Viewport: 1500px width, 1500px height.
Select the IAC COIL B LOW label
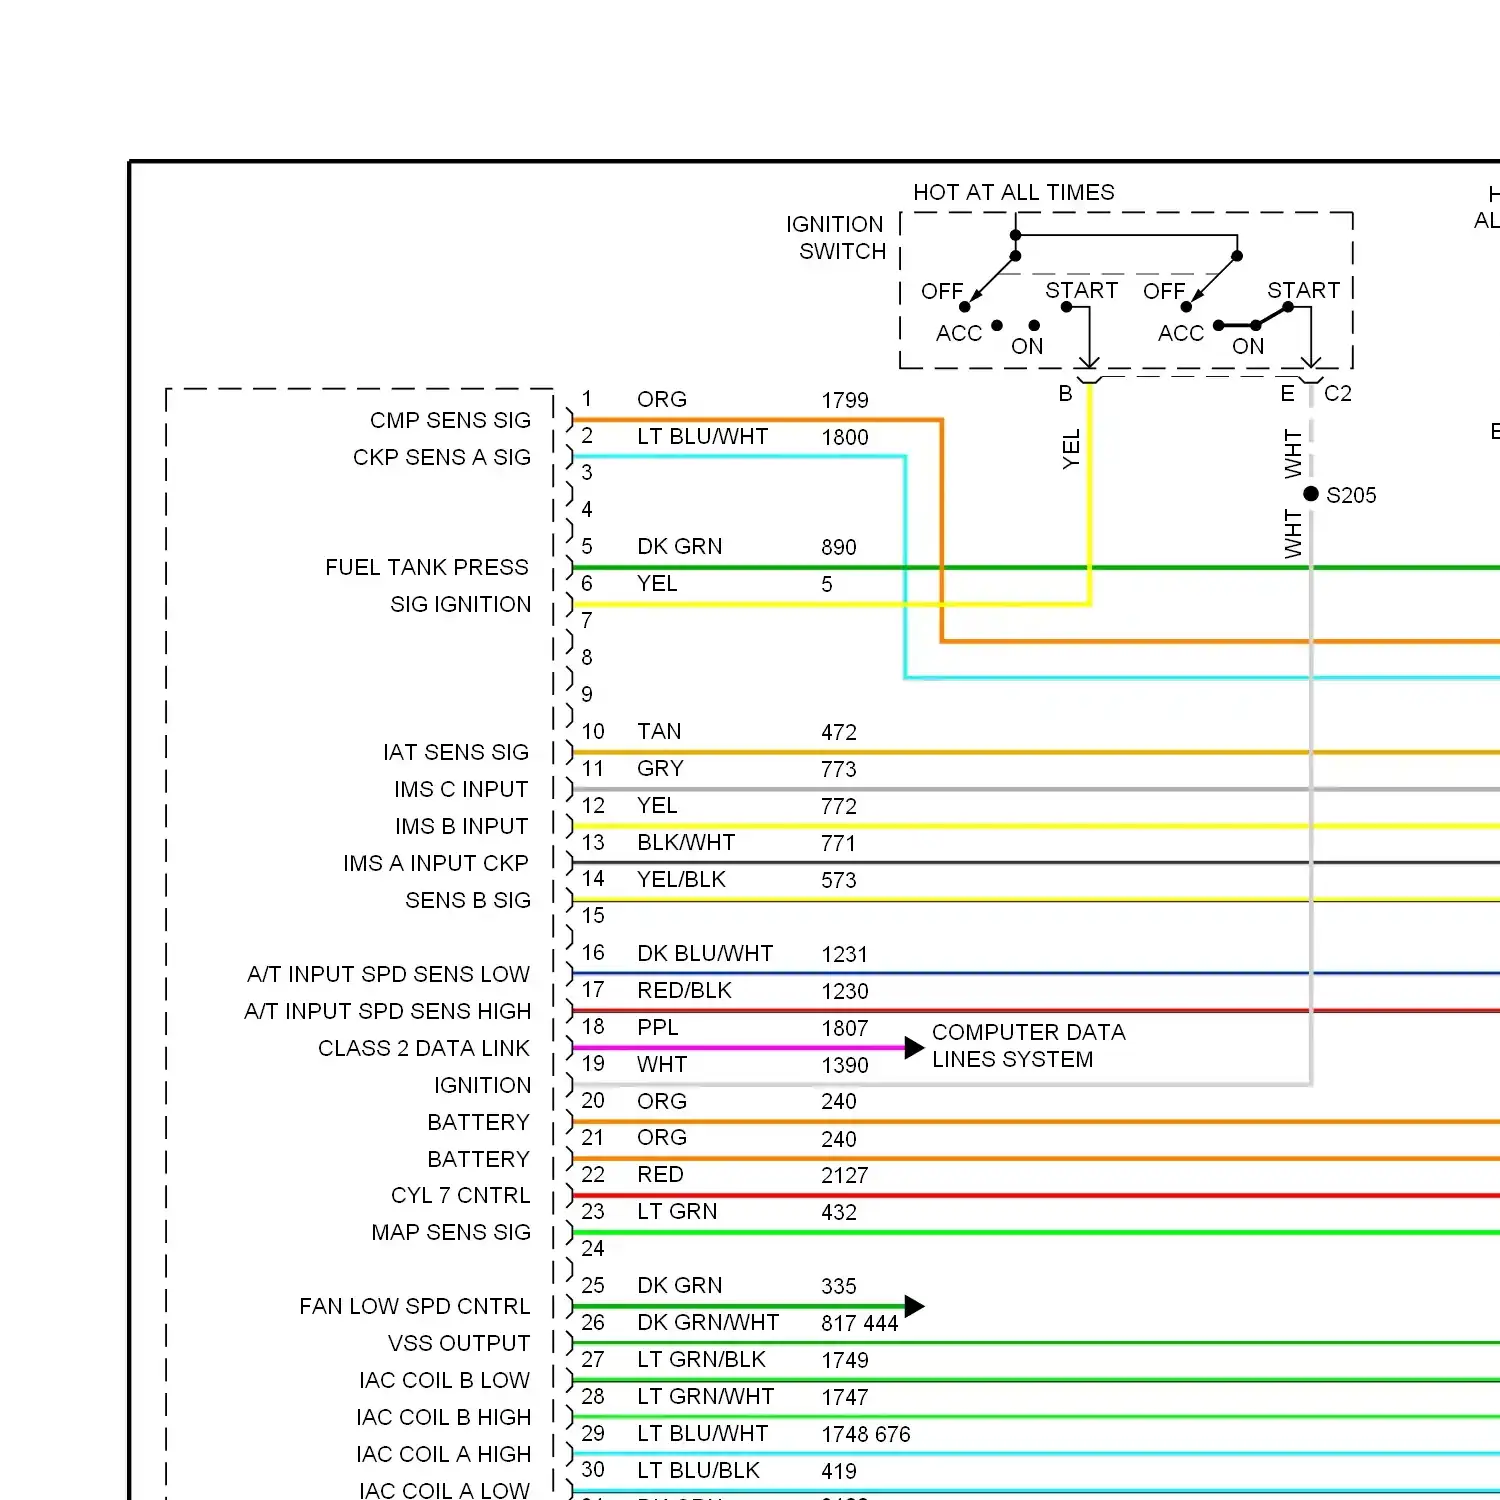(444, 1380)
